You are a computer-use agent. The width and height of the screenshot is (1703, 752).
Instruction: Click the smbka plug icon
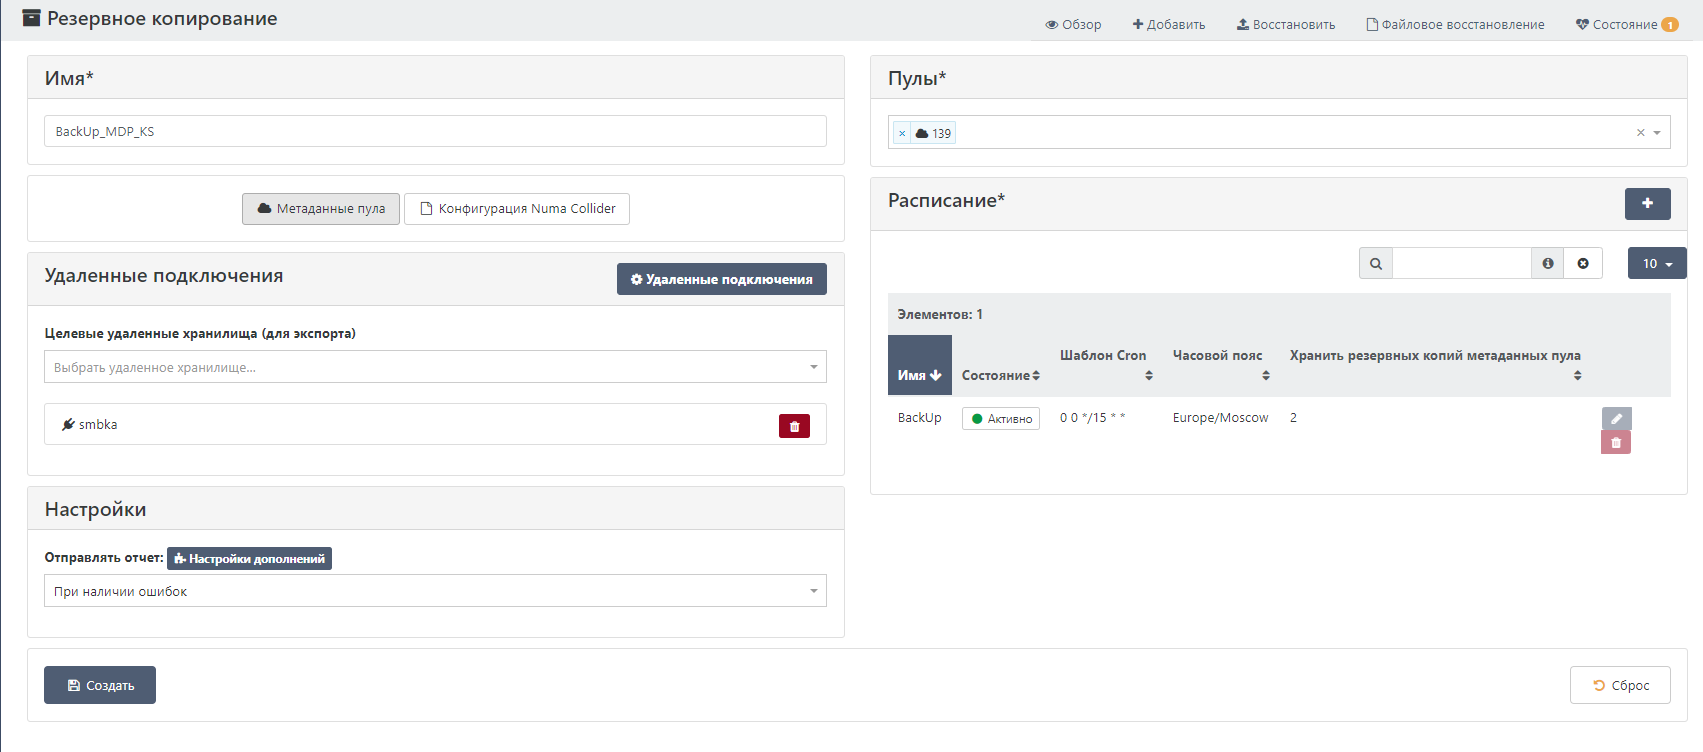68,424
